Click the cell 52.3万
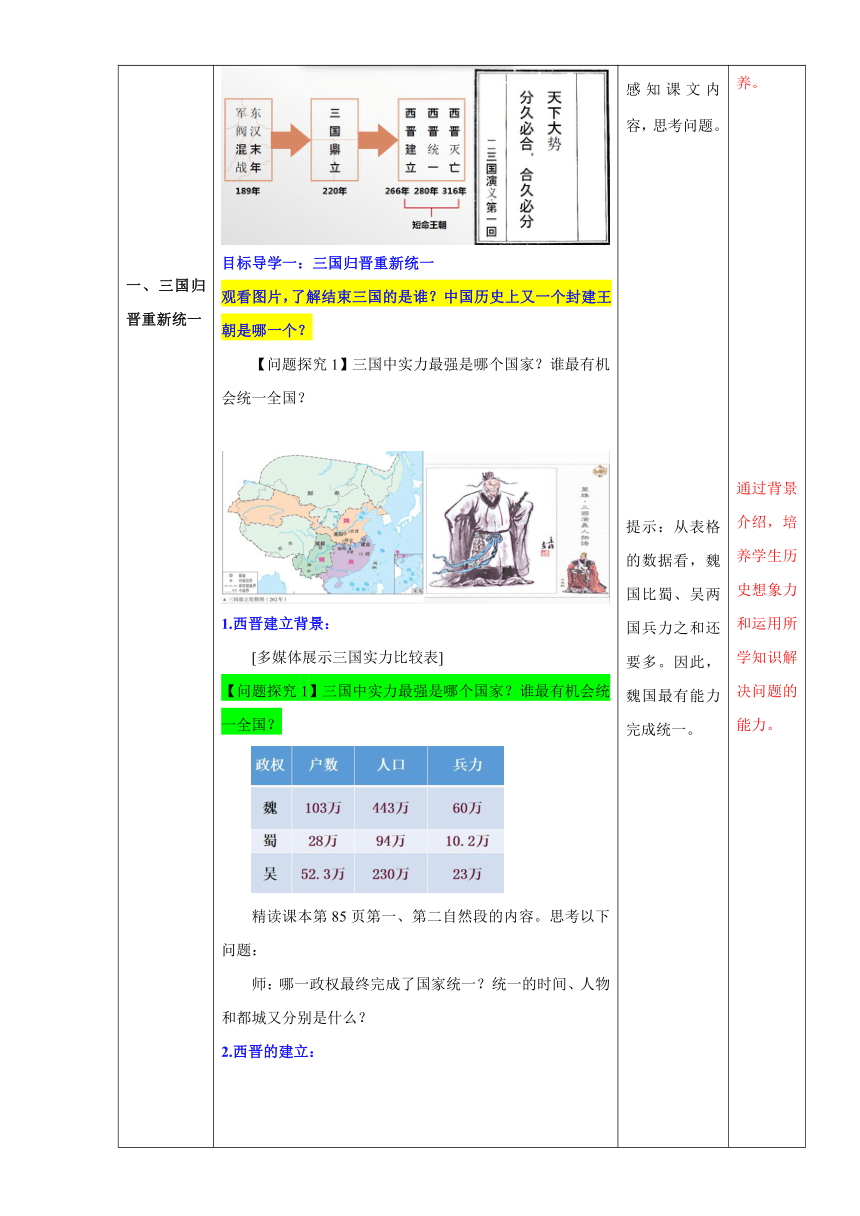This screenshot has height=1216, width=860. 323,873
